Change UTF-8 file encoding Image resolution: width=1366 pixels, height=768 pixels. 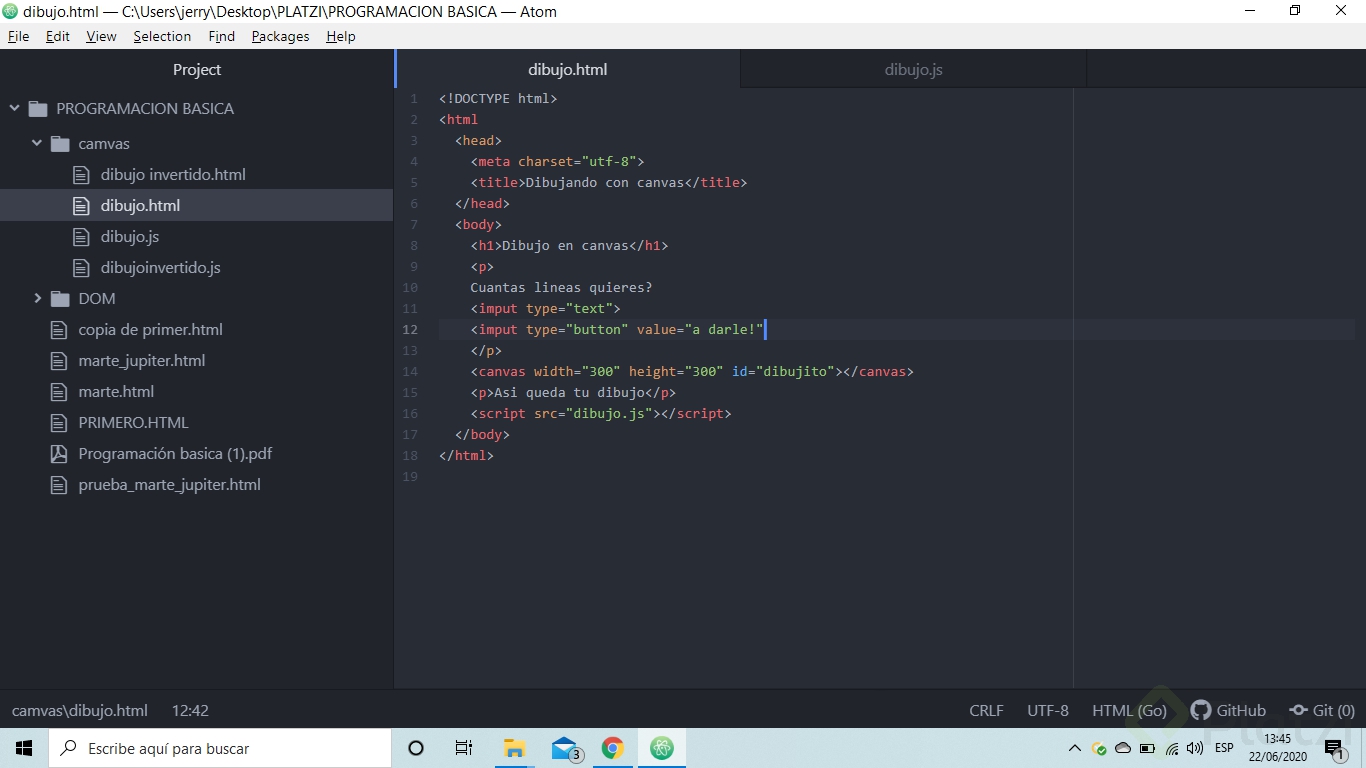(1048, 710)
